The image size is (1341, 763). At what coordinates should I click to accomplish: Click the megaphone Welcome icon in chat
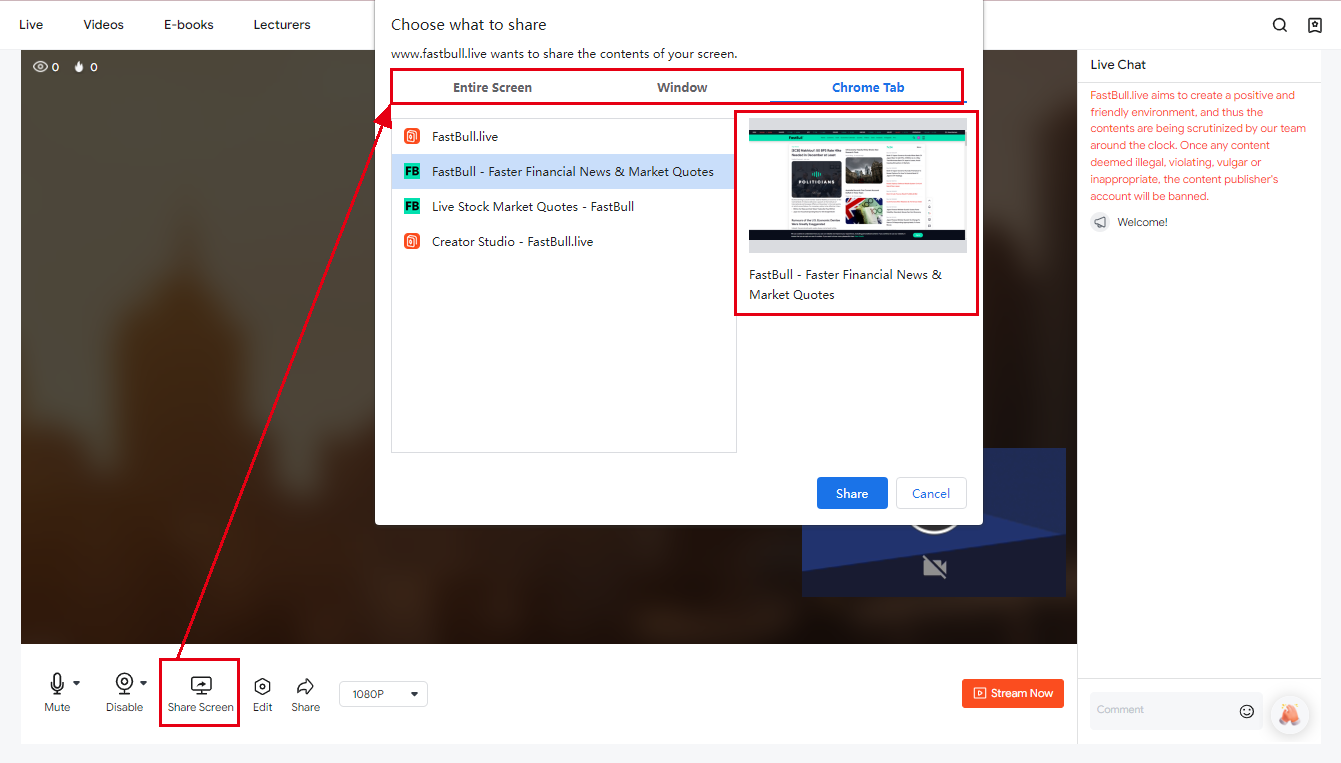click(1100, 222)
